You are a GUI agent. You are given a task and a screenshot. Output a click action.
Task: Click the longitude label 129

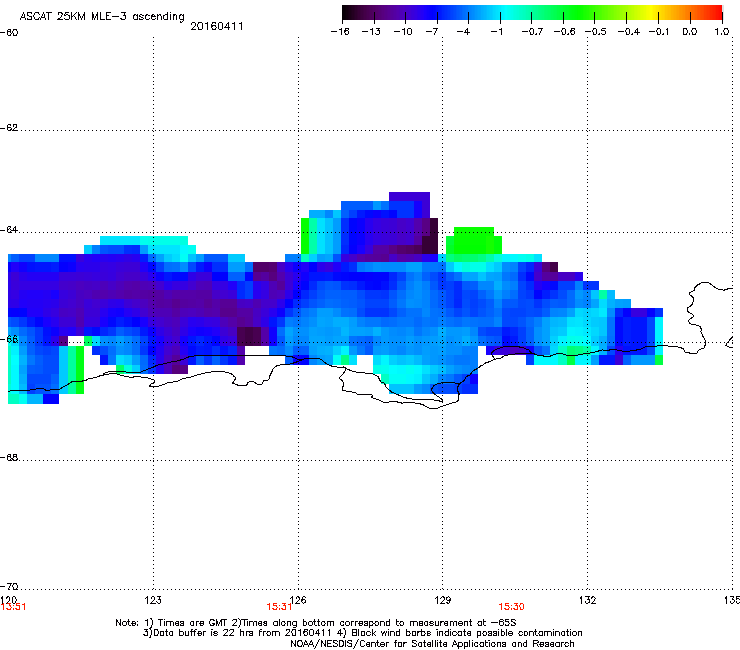click(443, 600)
